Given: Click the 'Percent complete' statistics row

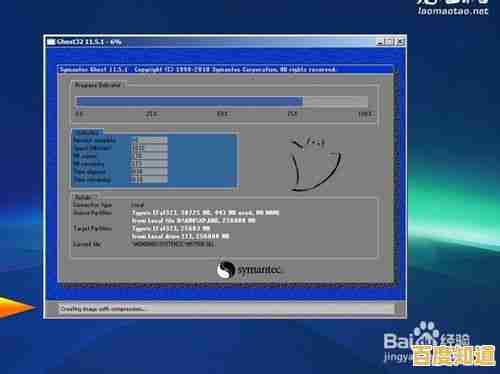Looking at the screenshot, I should (121, 140).
